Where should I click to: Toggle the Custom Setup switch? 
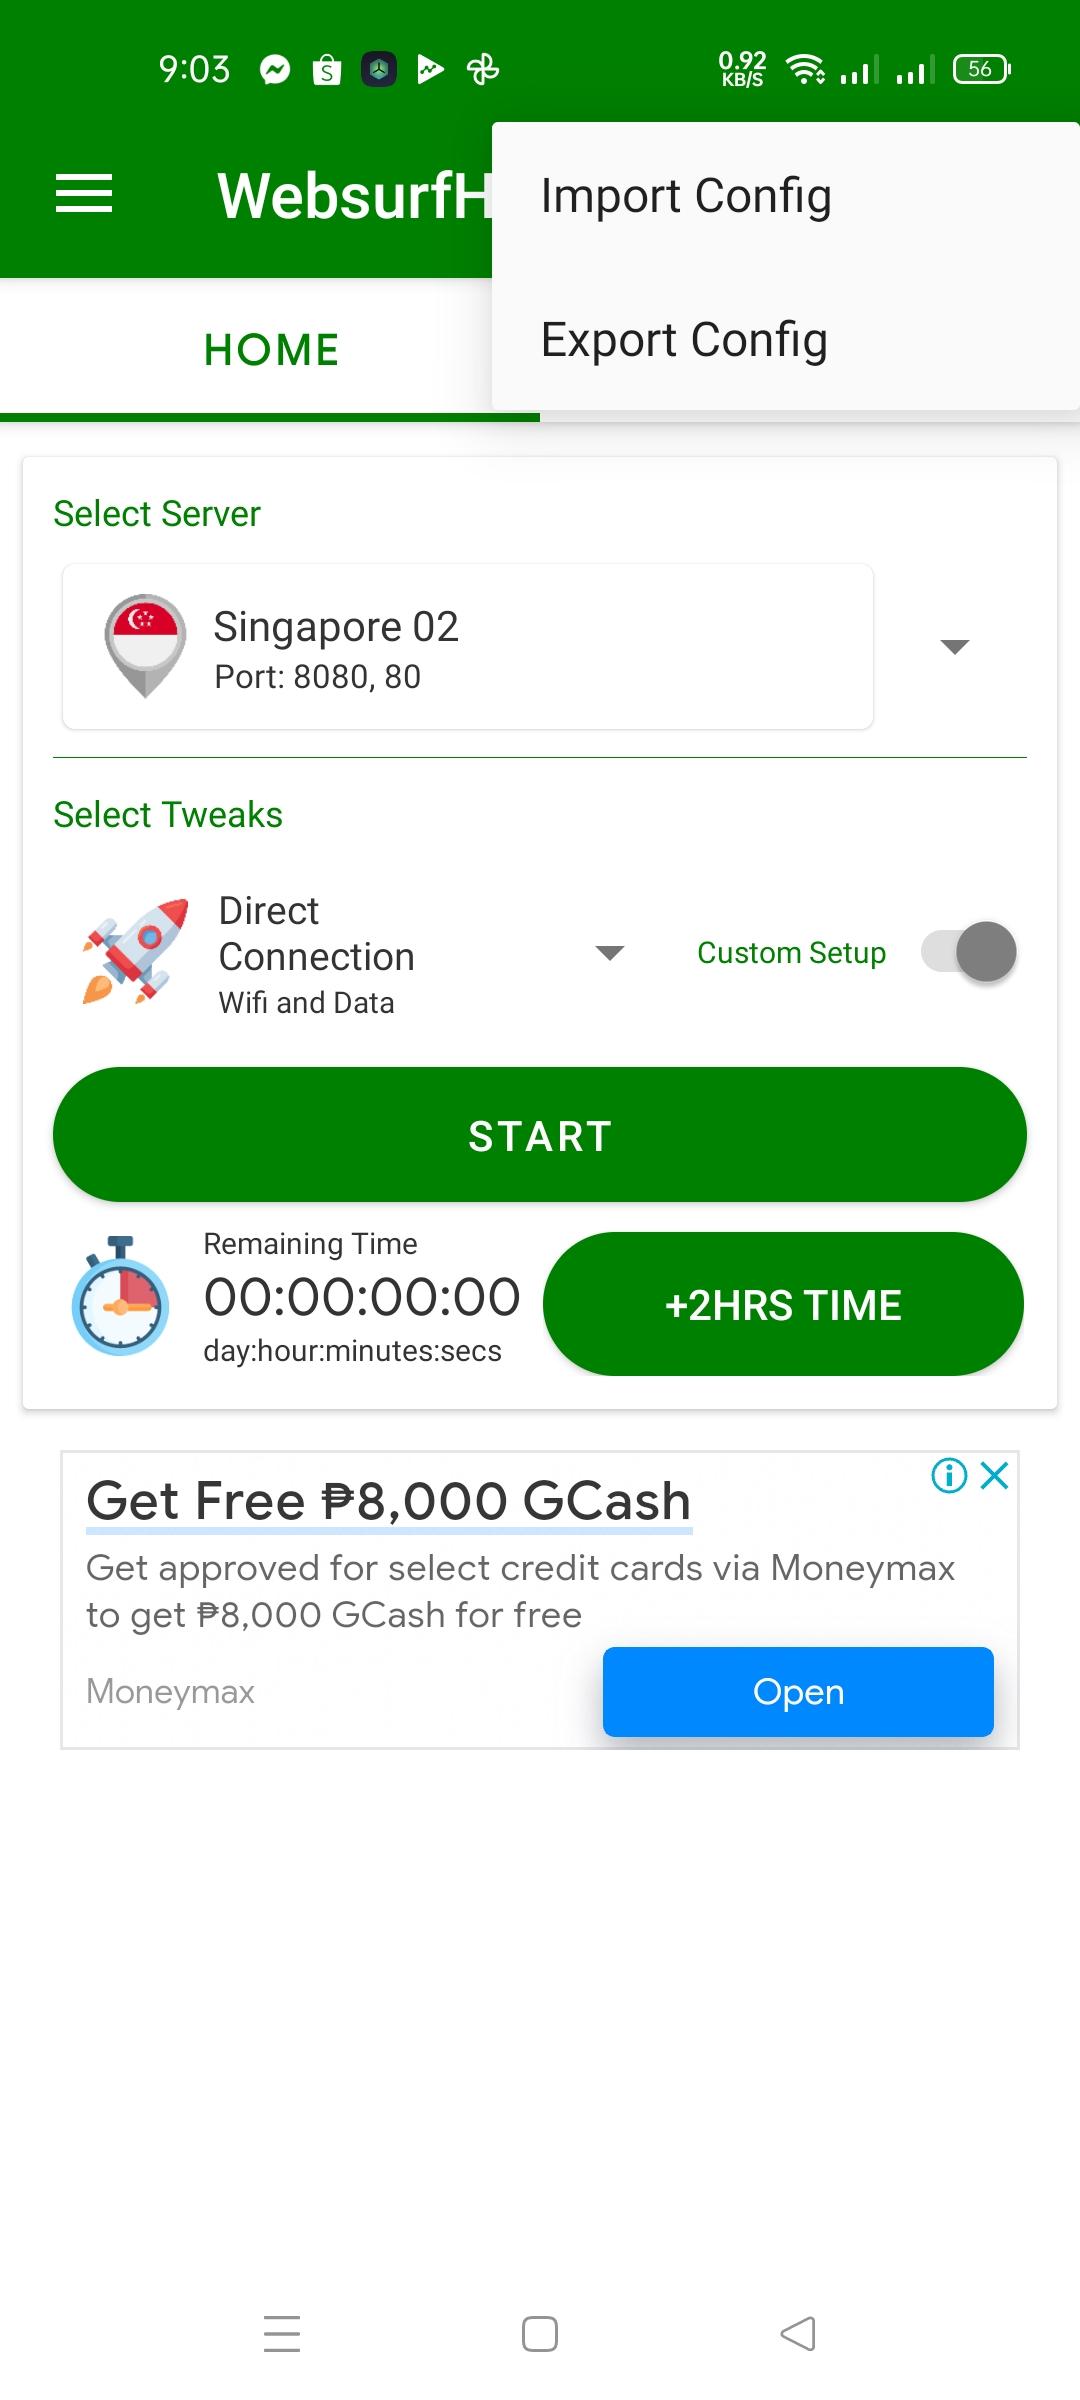pos(969,952)
